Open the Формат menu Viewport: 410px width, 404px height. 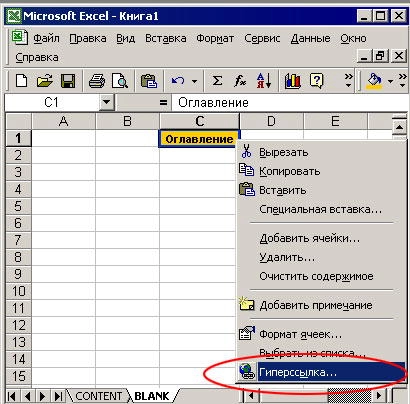[215, 39]
